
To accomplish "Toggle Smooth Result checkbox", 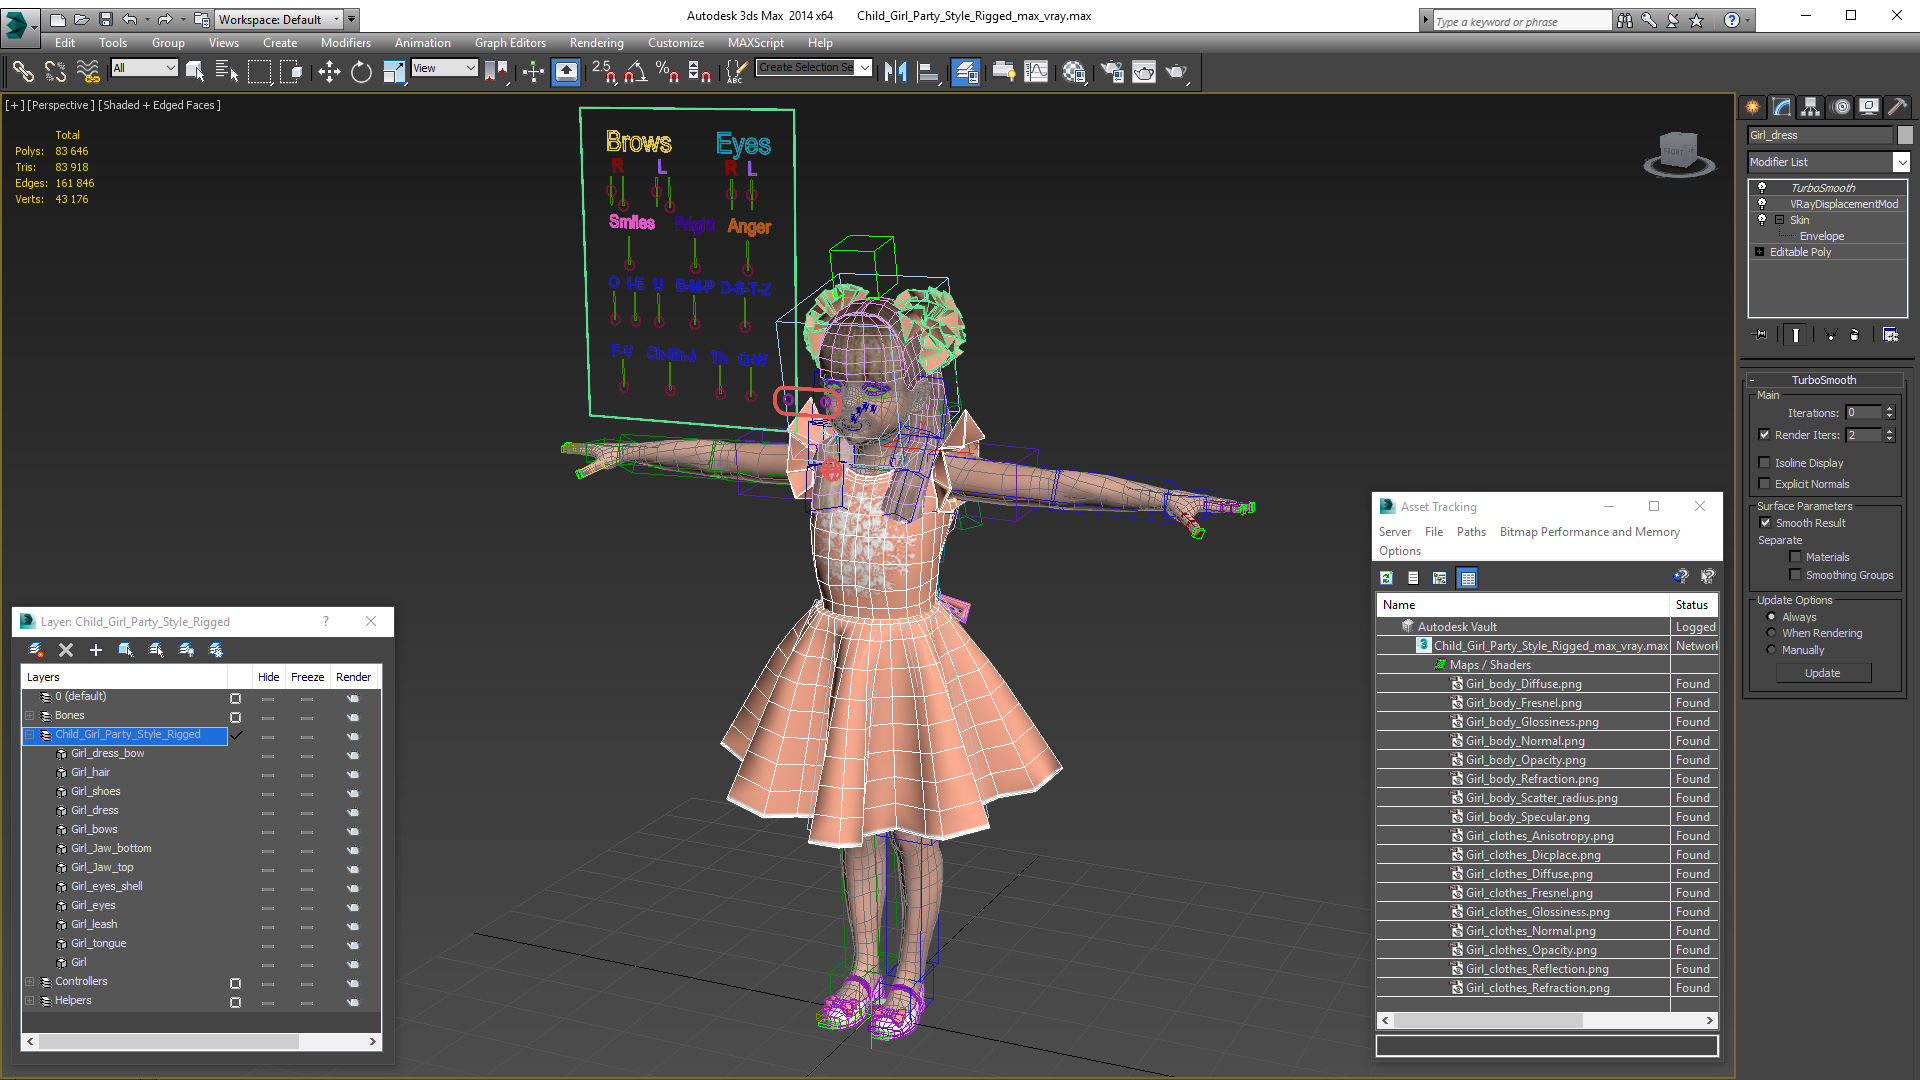I will tap(1765, 522).
